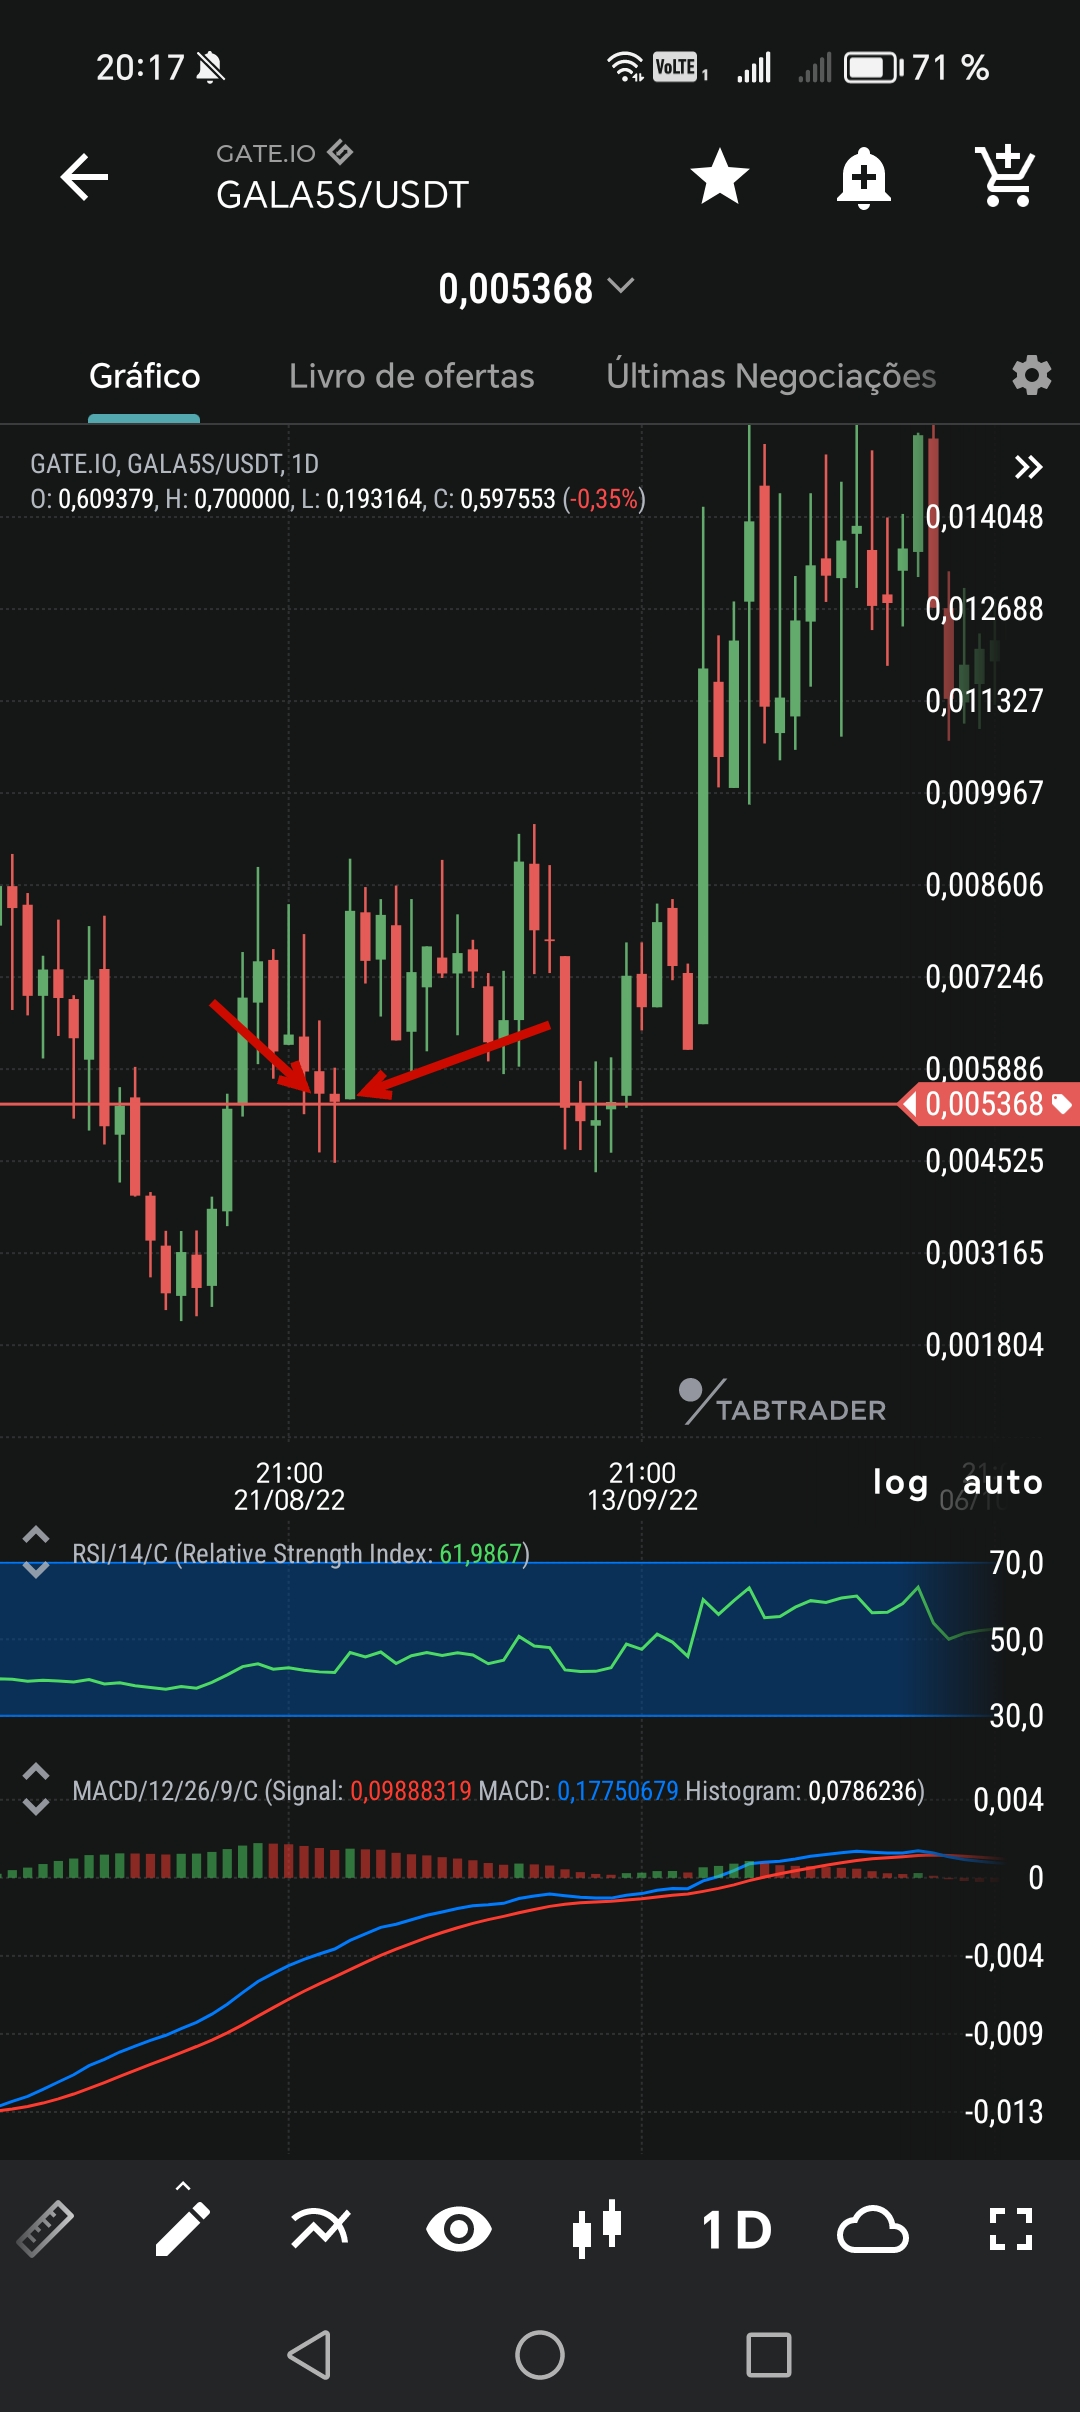The width and height of the screenshot is (1080, 2412).
Task: Toggle auto scale on chart
Action: [1003, 1482]
